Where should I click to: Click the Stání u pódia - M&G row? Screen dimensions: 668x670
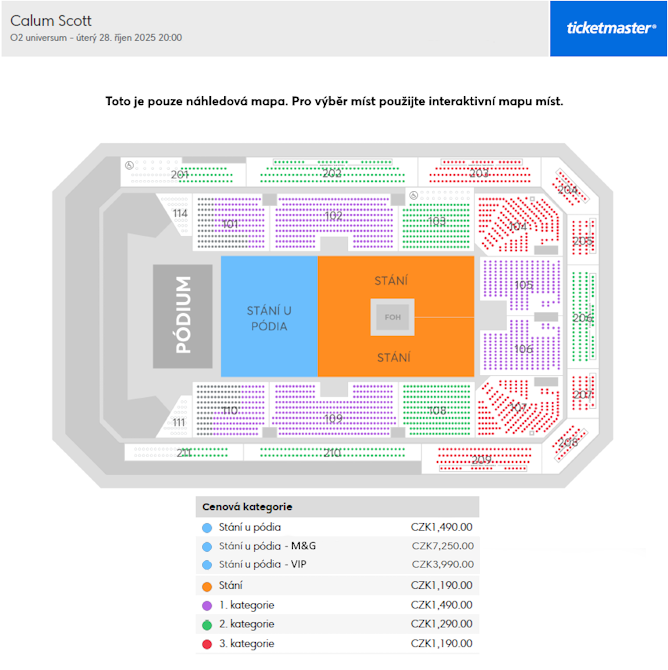337,546
